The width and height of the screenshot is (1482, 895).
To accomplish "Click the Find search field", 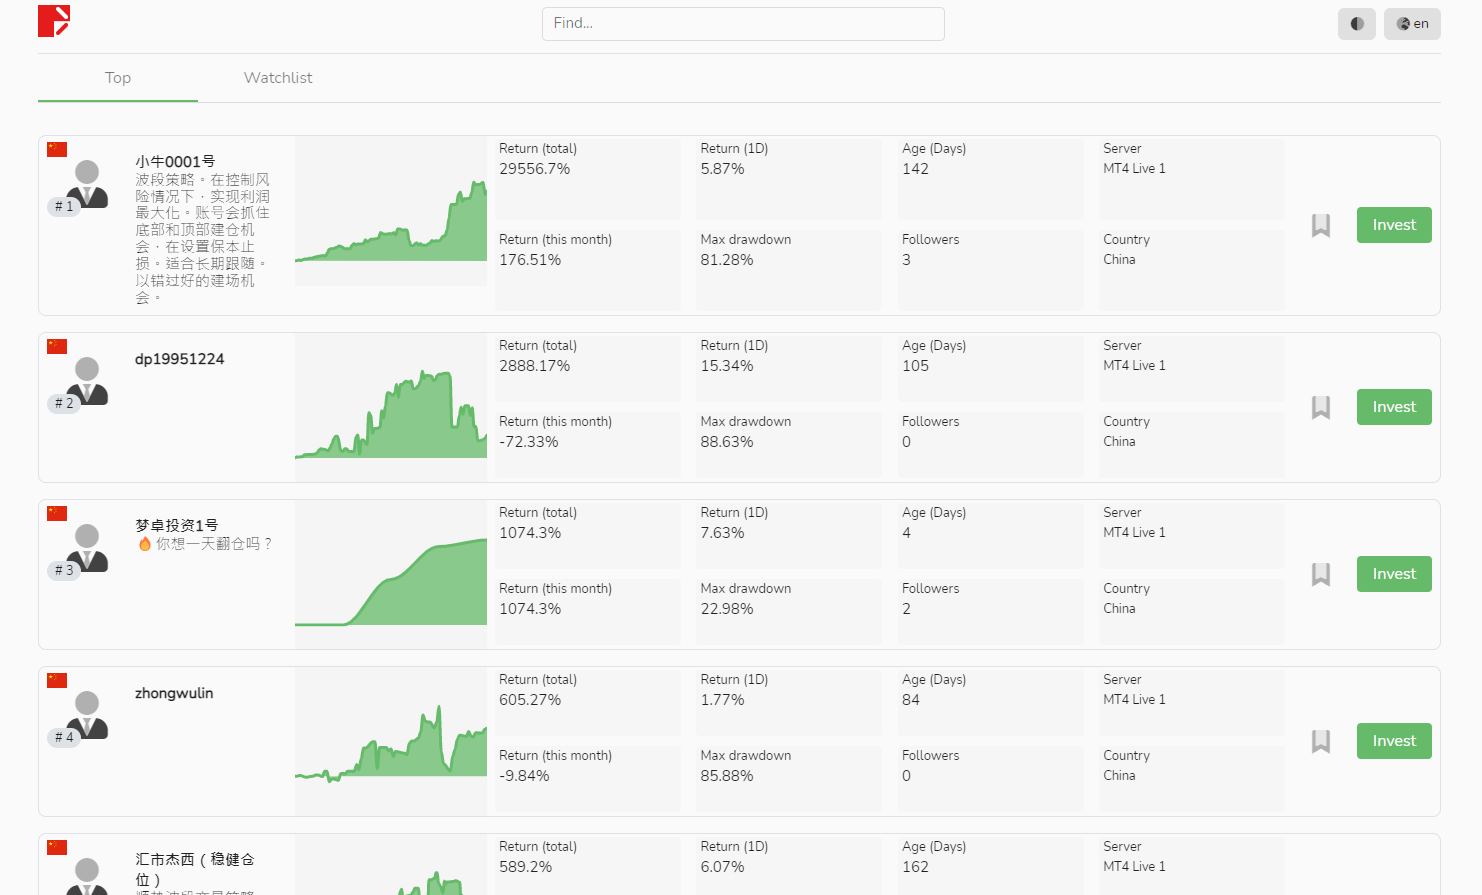I will pos(742,24).
